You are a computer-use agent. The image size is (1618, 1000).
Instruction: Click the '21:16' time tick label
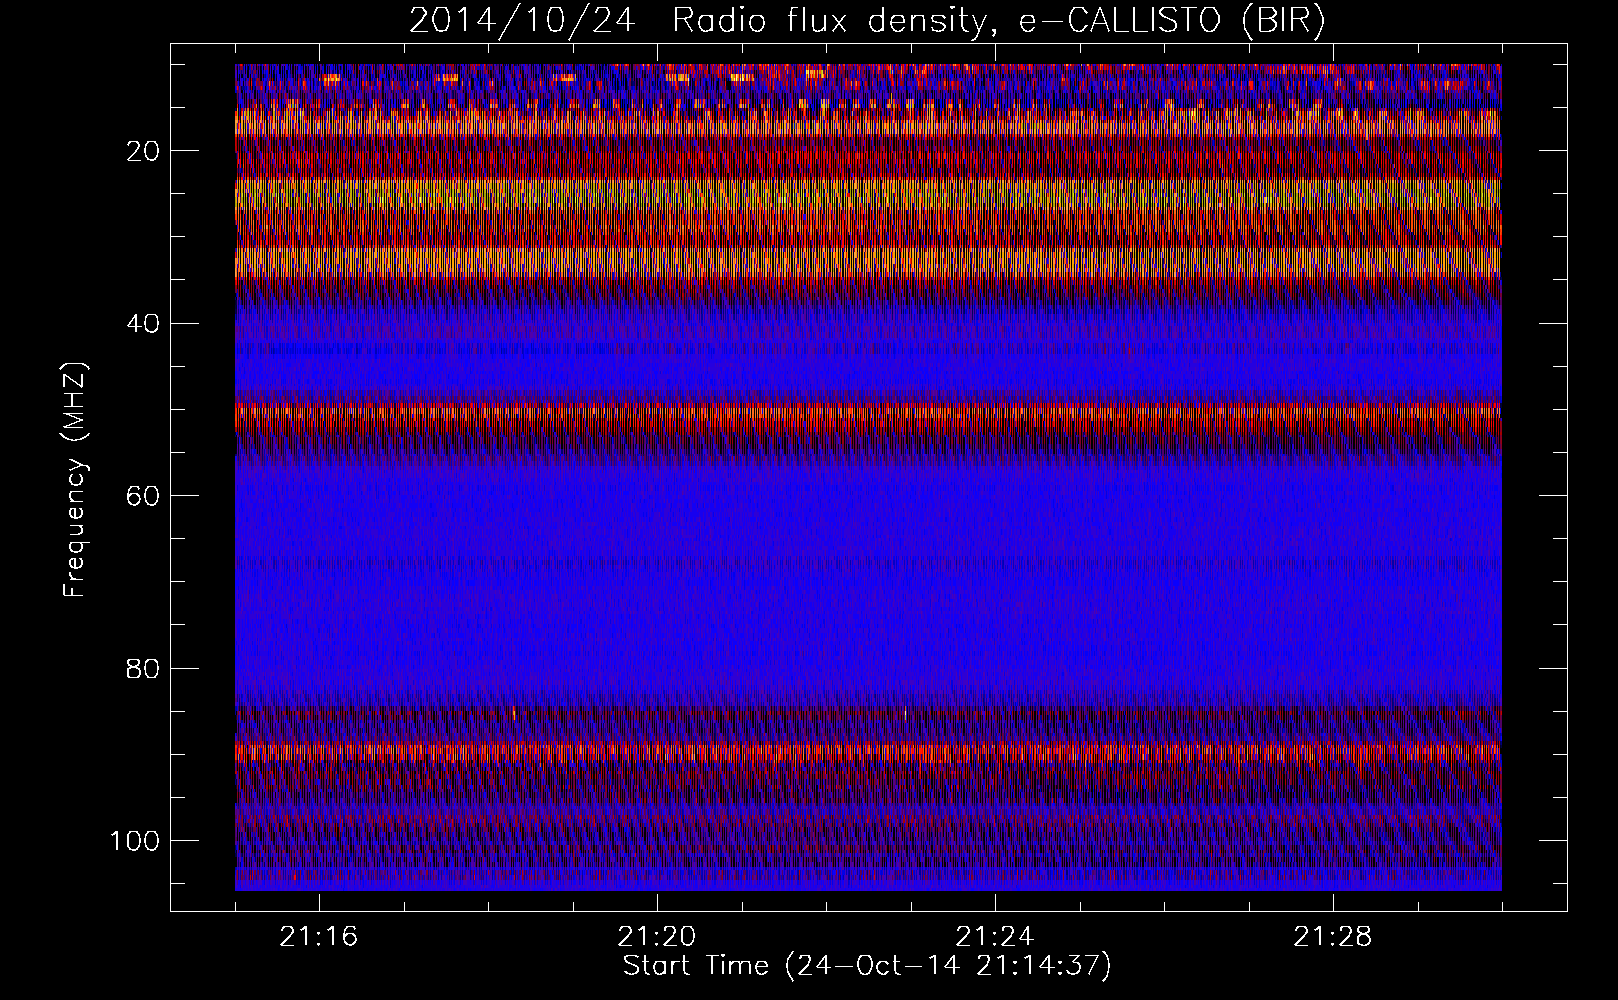click(319, 937)
